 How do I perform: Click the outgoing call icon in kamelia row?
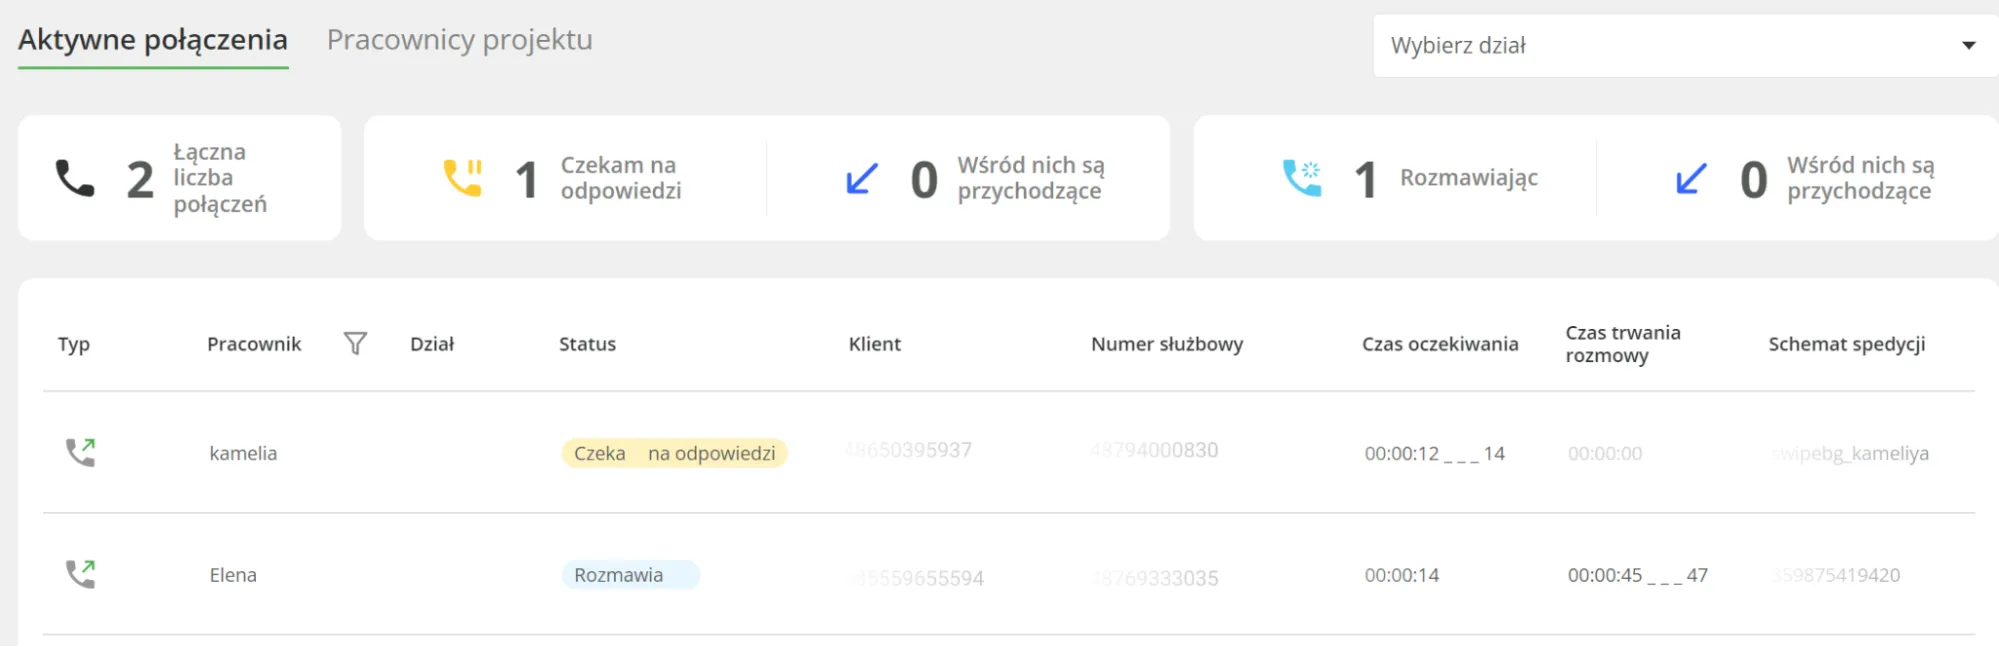coord(80,453)
